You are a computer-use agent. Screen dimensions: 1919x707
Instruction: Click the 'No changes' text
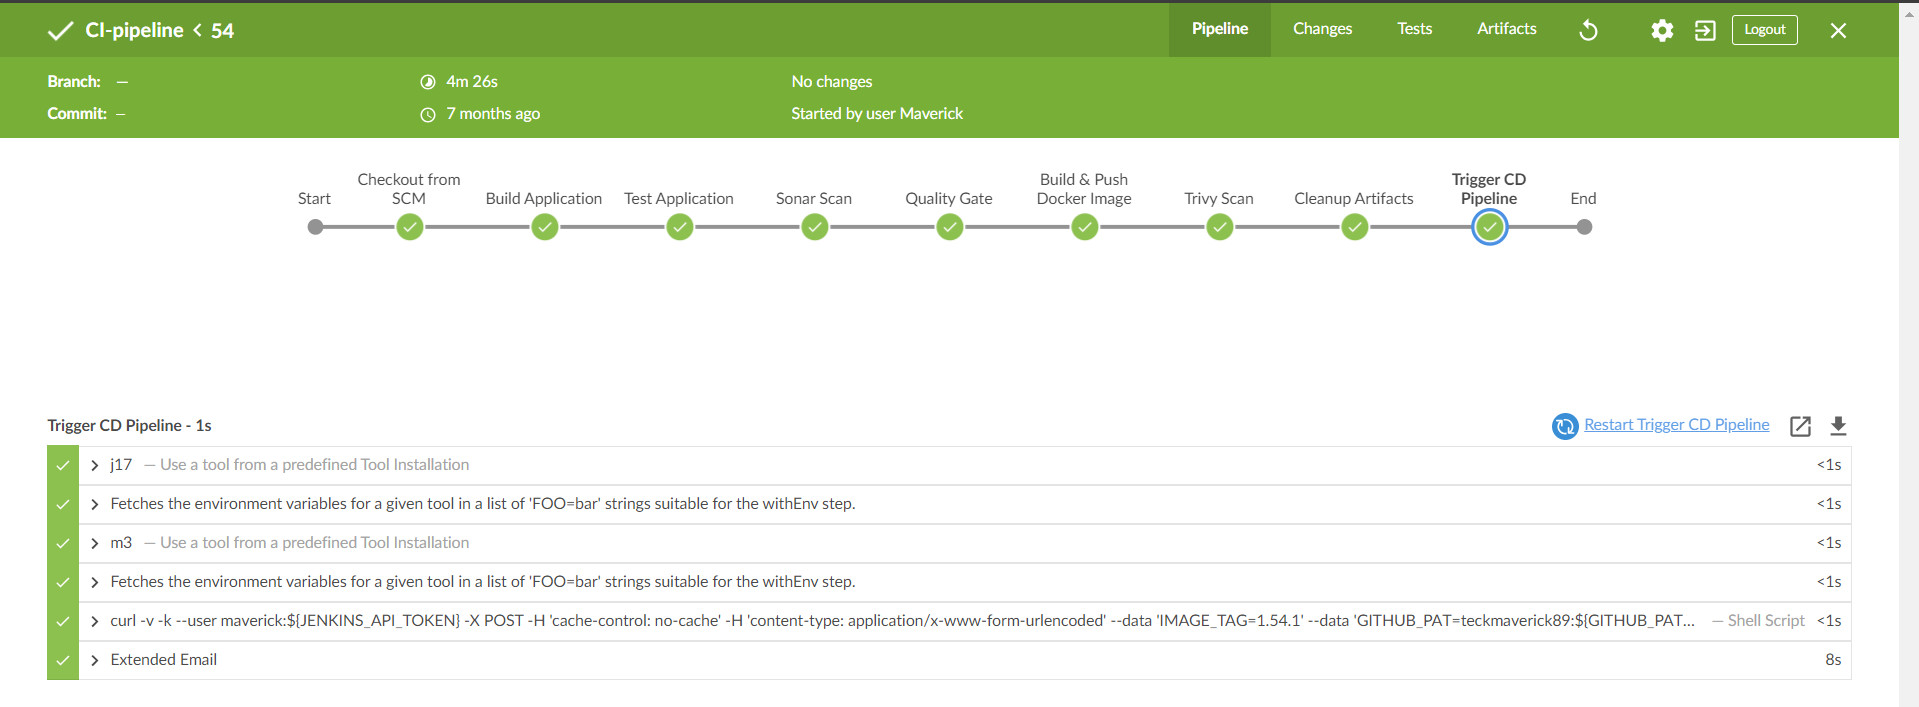[x=832, y=81]
